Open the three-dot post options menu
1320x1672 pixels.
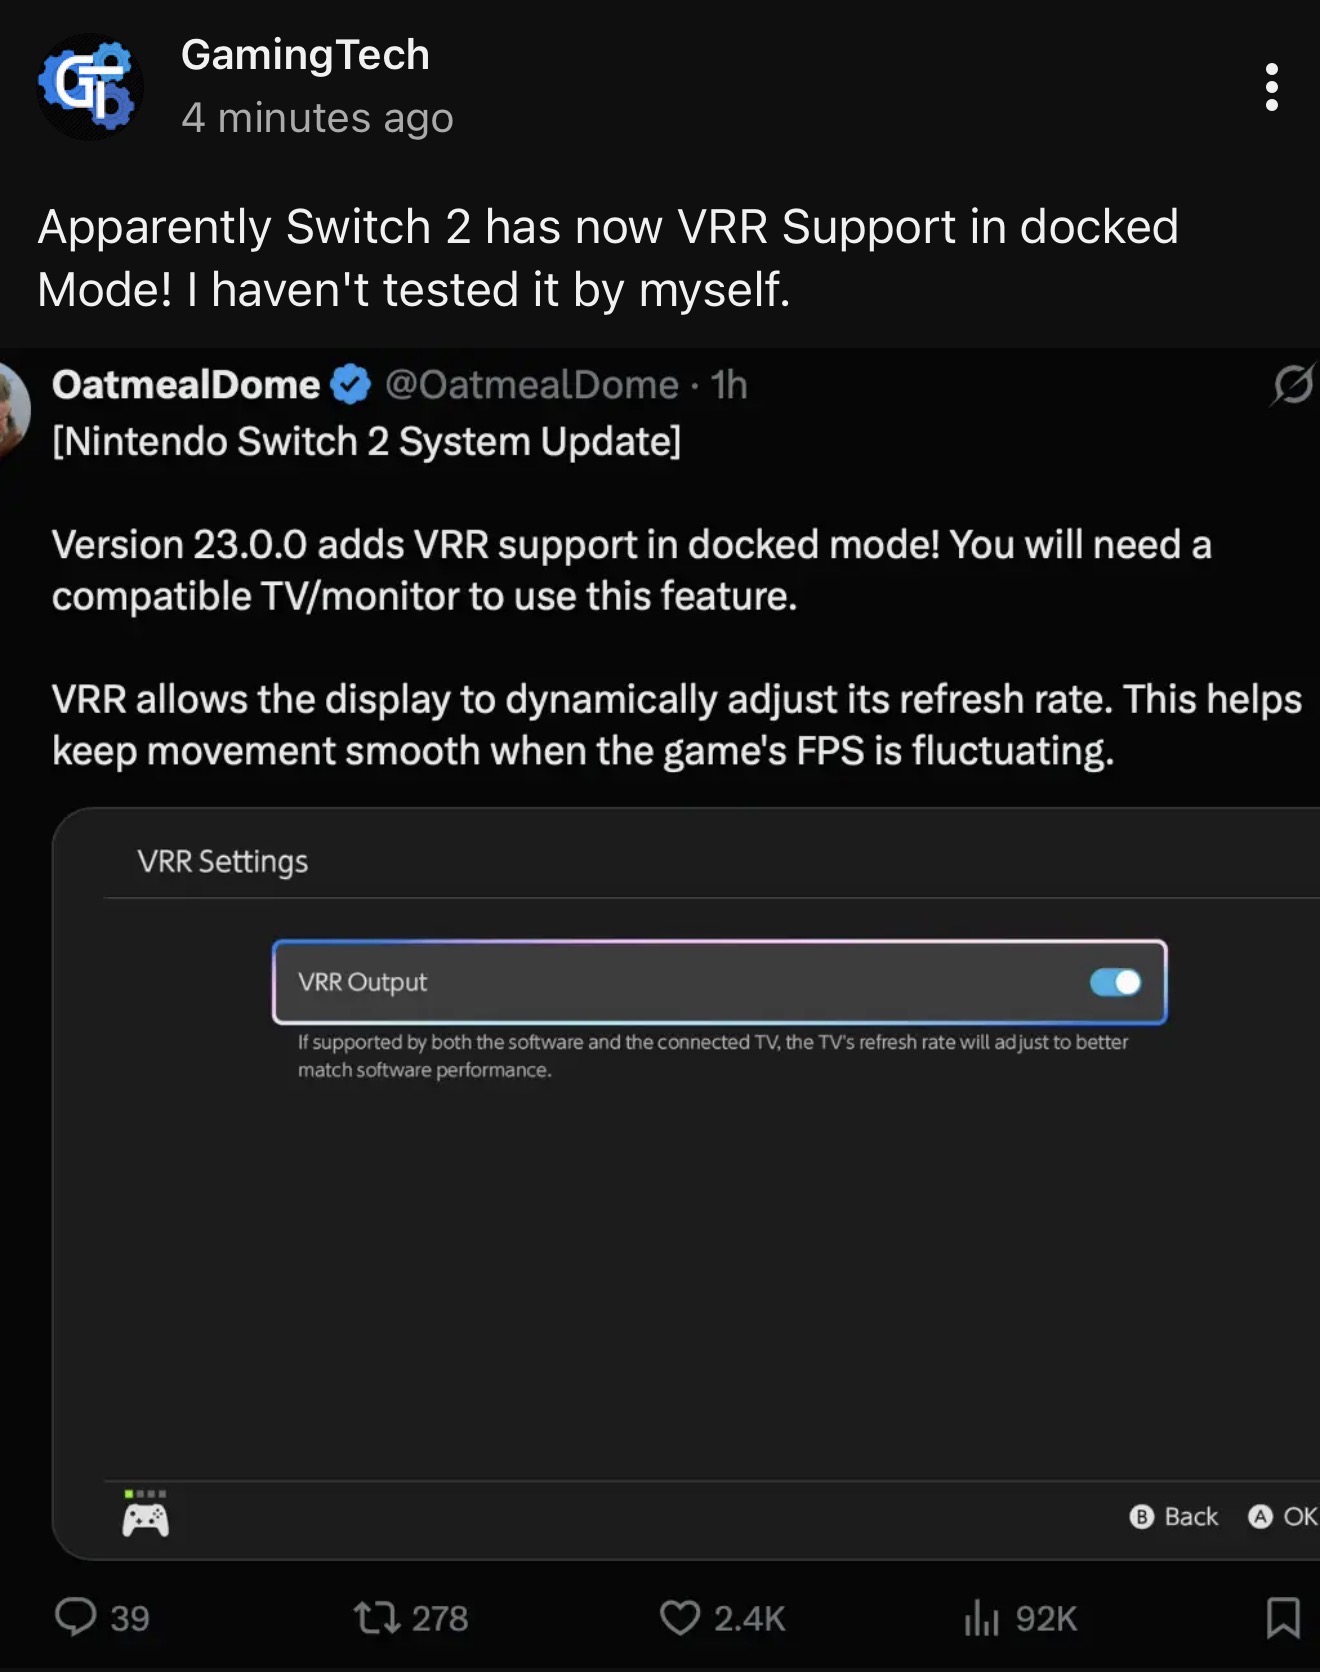click(1271, 87)
